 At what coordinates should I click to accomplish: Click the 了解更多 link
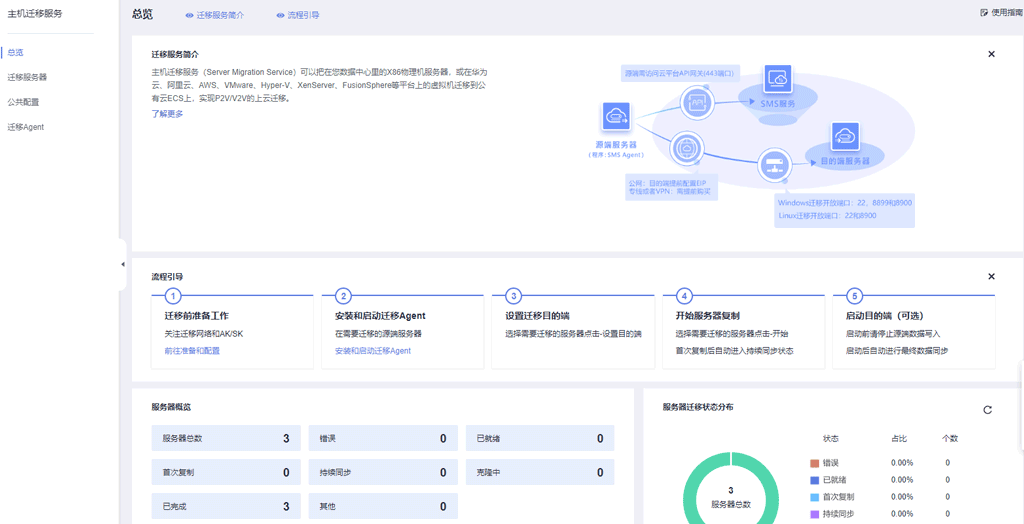(x=167, y=114)
